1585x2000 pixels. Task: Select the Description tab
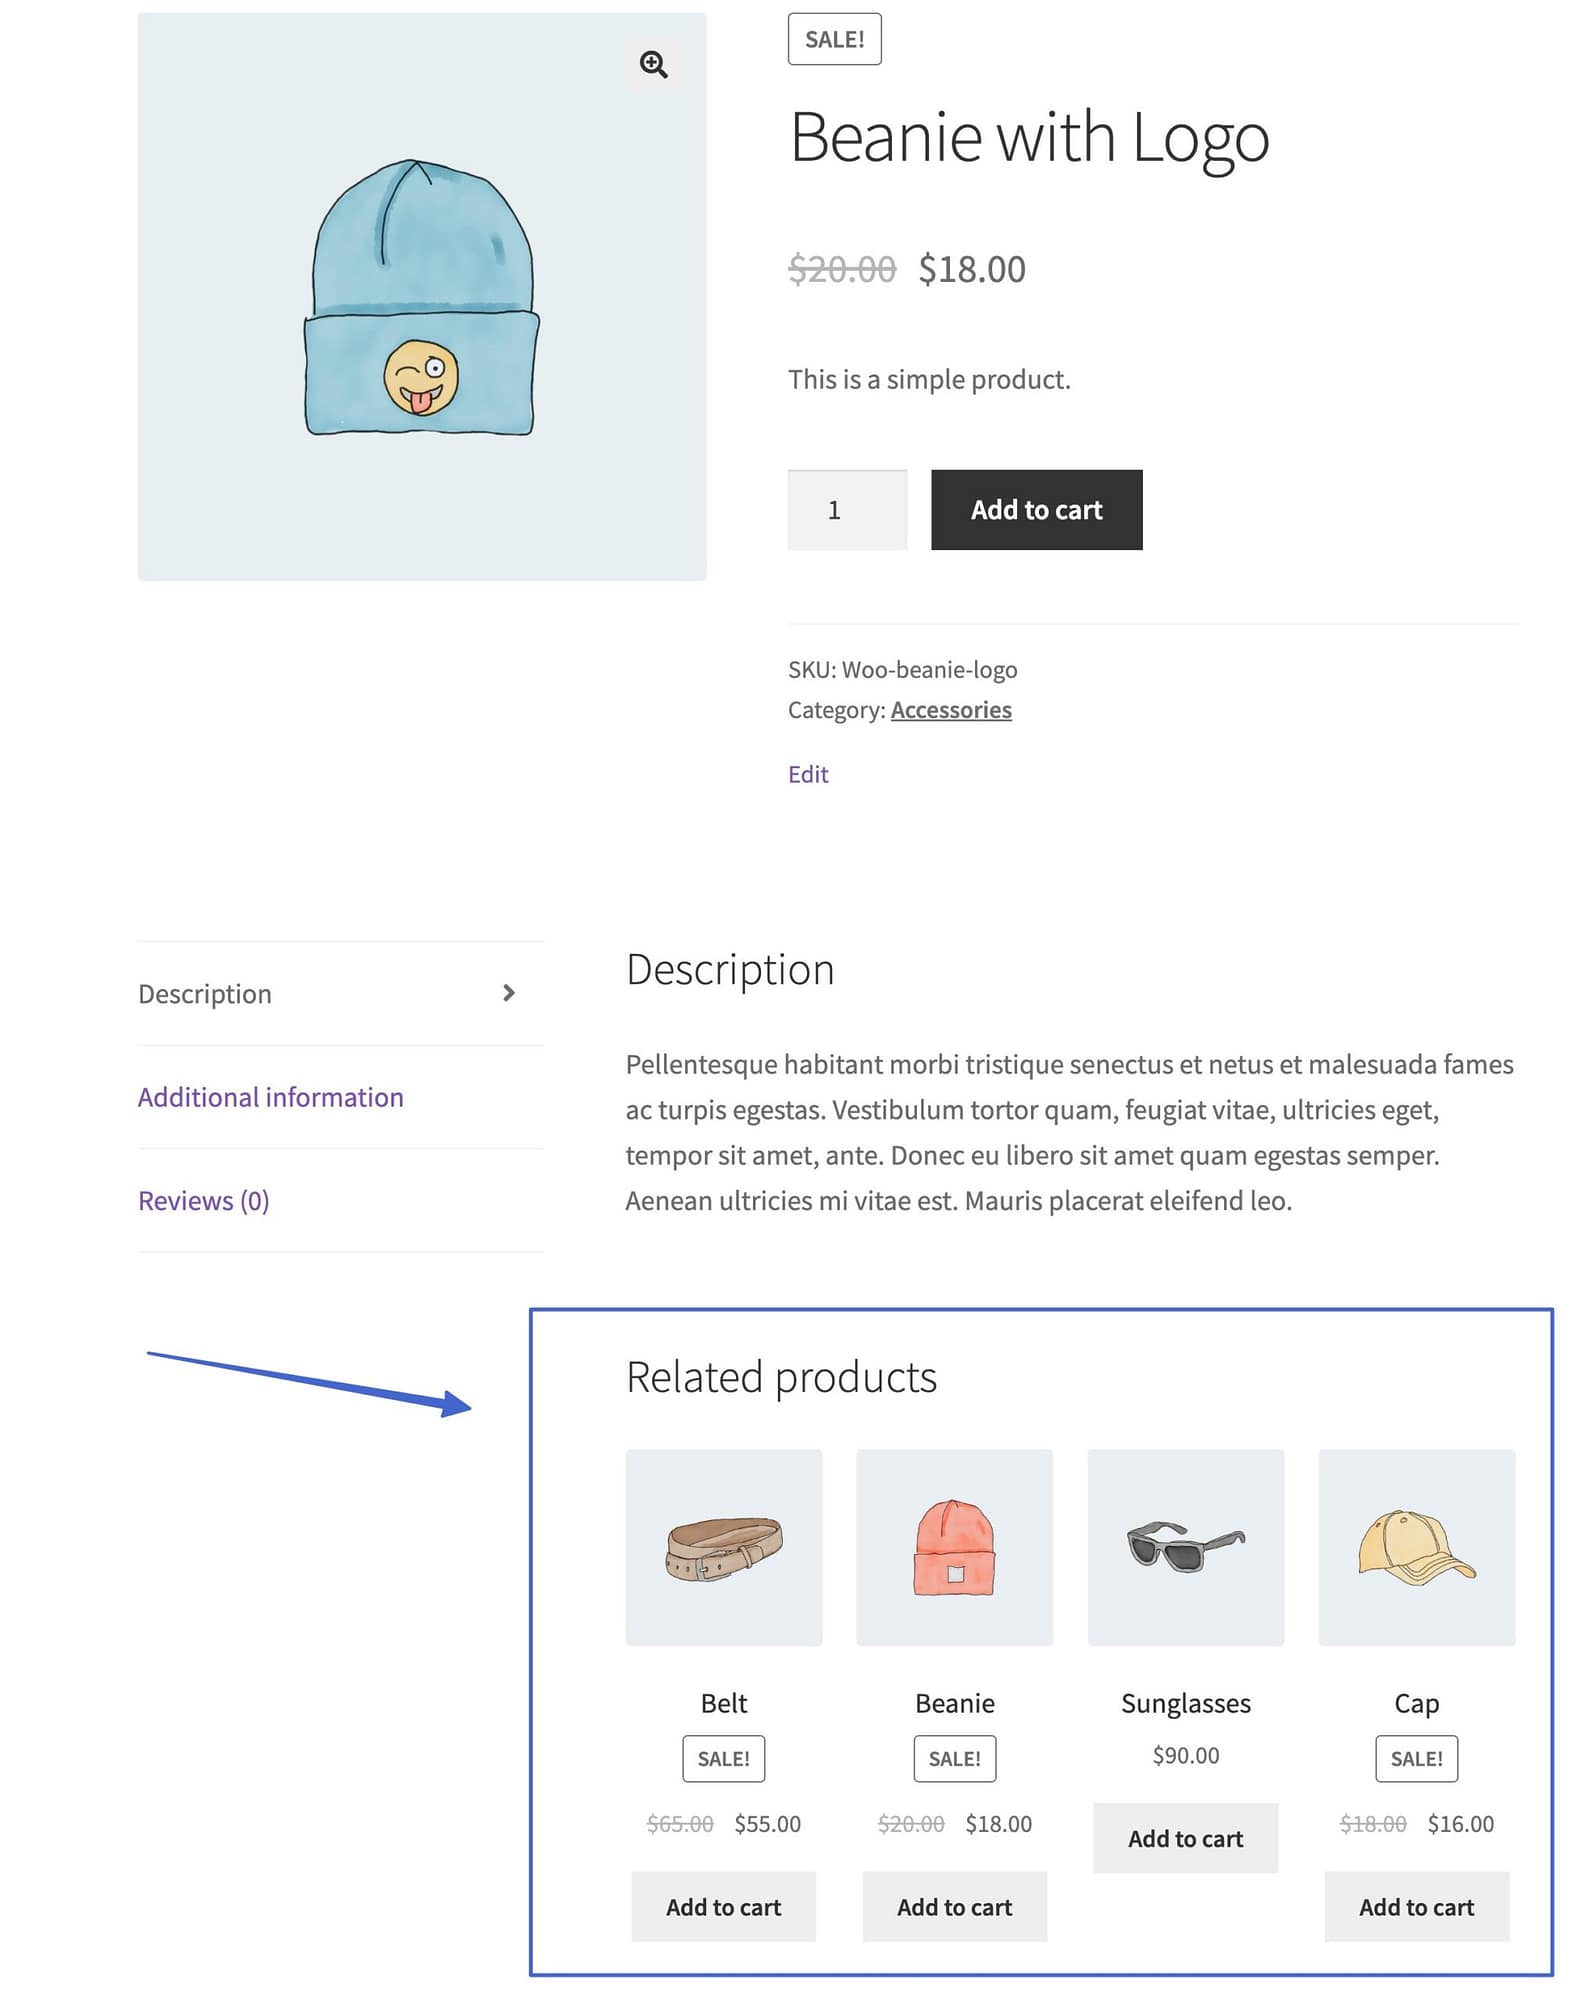pos(204,993)
